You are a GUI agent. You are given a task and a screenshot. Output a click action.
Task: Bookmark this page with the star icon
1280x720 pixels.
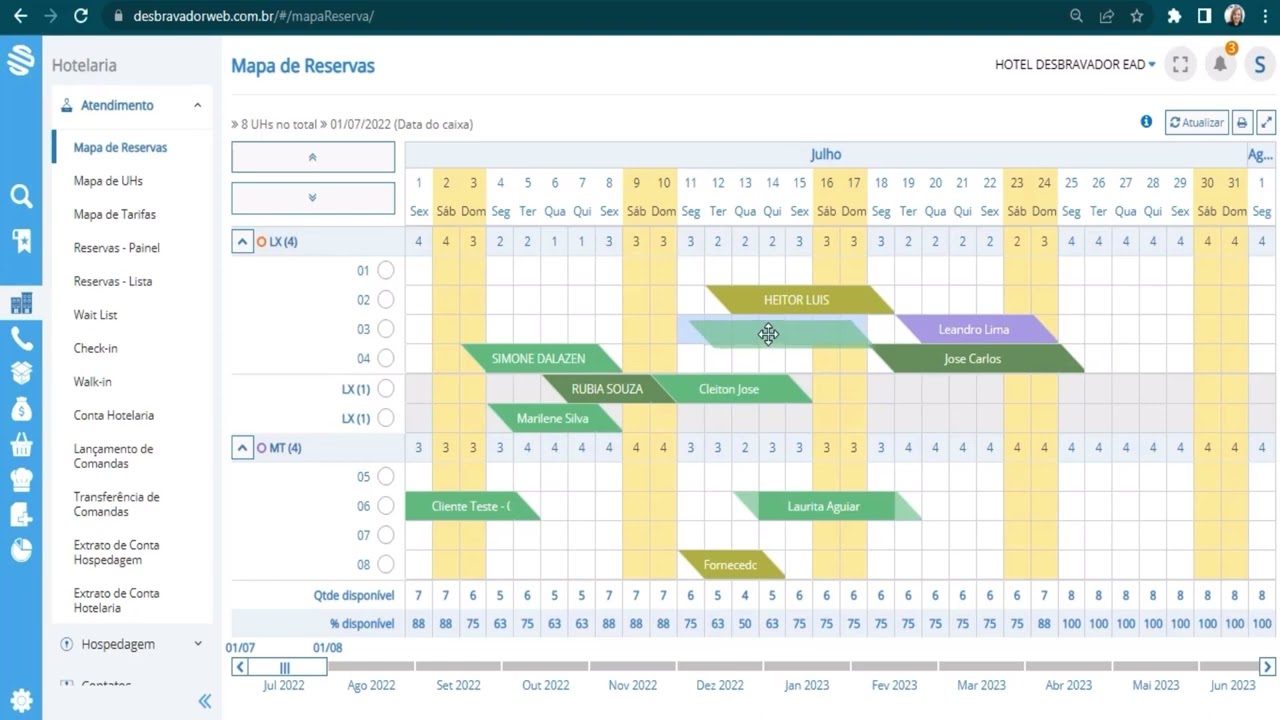pyautogui.click(x=1136, y=16)
